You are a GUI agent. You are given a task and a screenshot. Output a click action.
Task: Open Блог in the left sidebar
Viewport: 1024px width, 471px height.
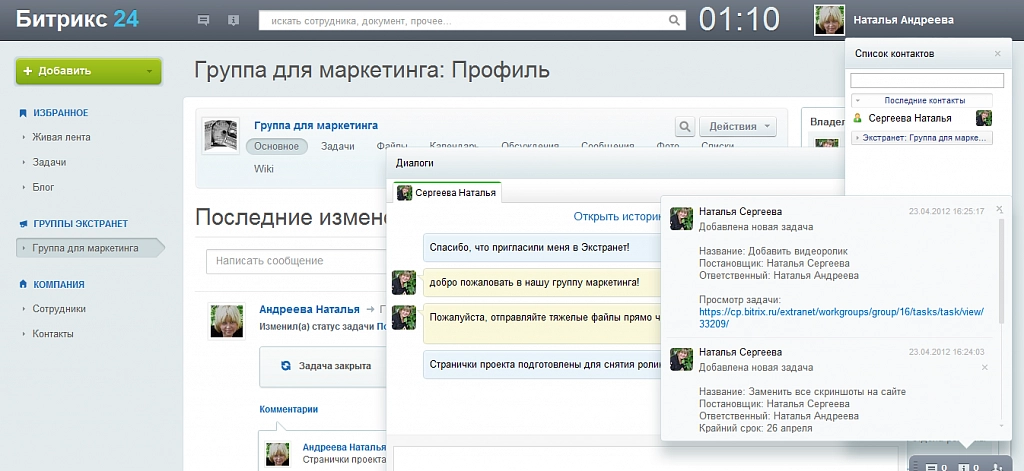tap(43, 187)
